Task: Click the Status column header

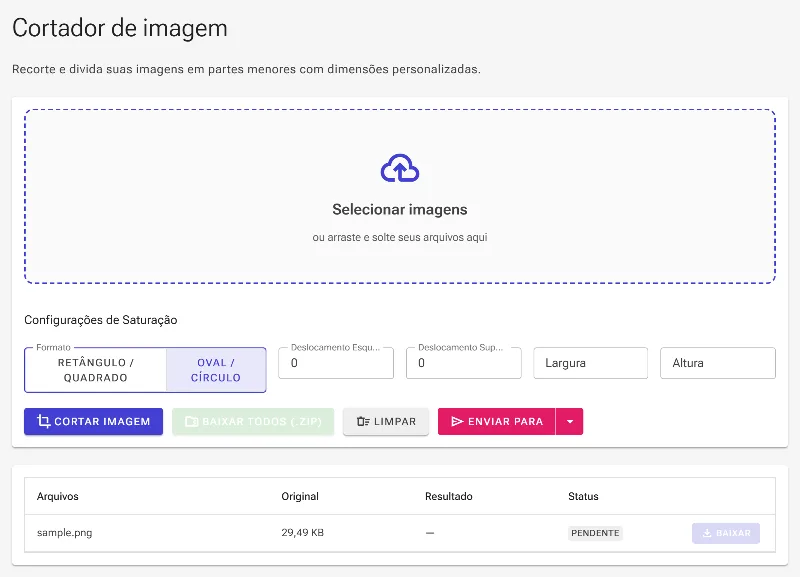Action: pos(583,496)
